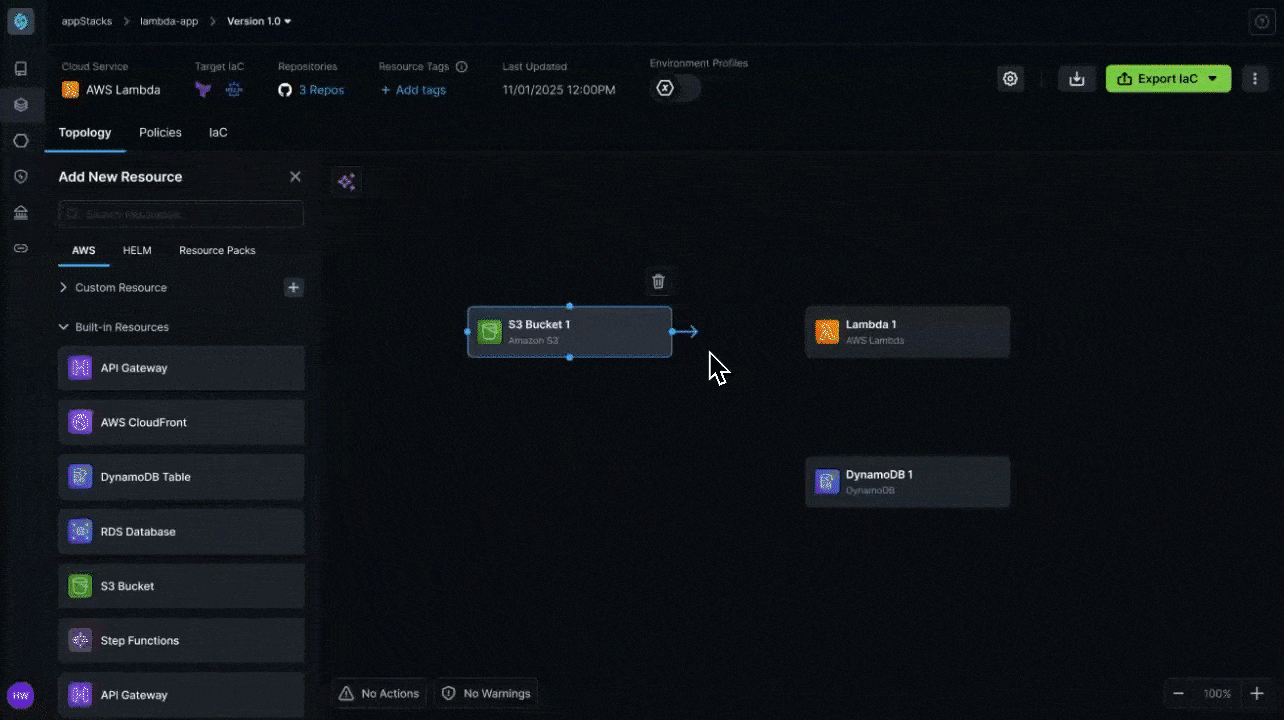Click the Helm Target IaC icon
This screenshot has width=1284, height=720.
234,90
